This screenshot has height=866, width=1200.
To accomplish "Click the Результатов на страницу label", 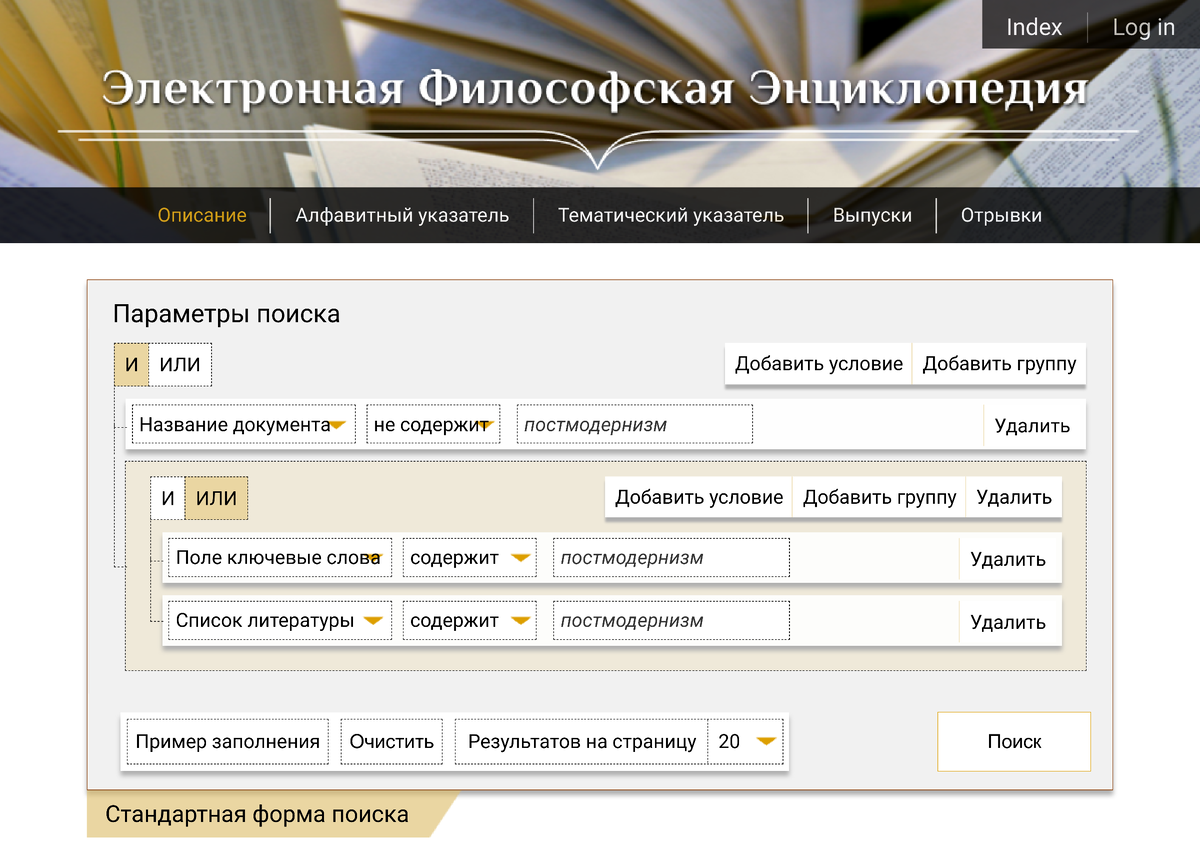I will coord(582,741).
